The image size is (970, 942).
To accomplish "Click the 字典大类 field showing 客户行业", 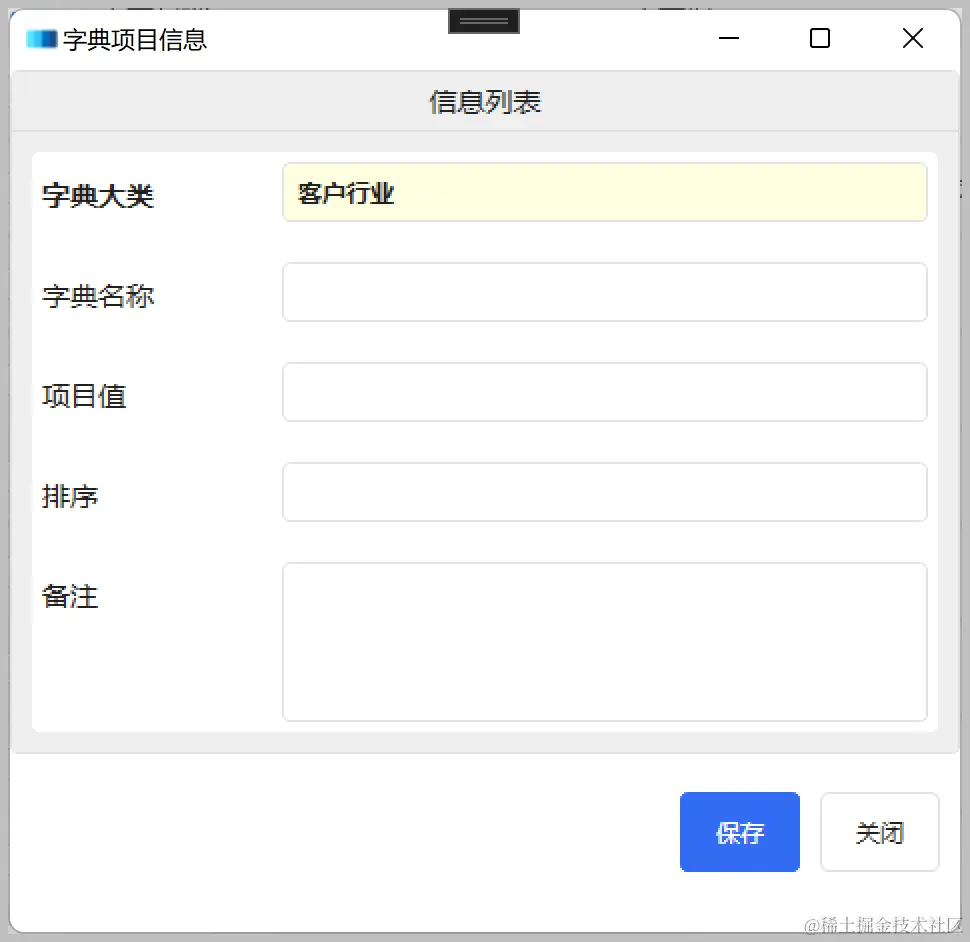I will [x=604, y=192].
